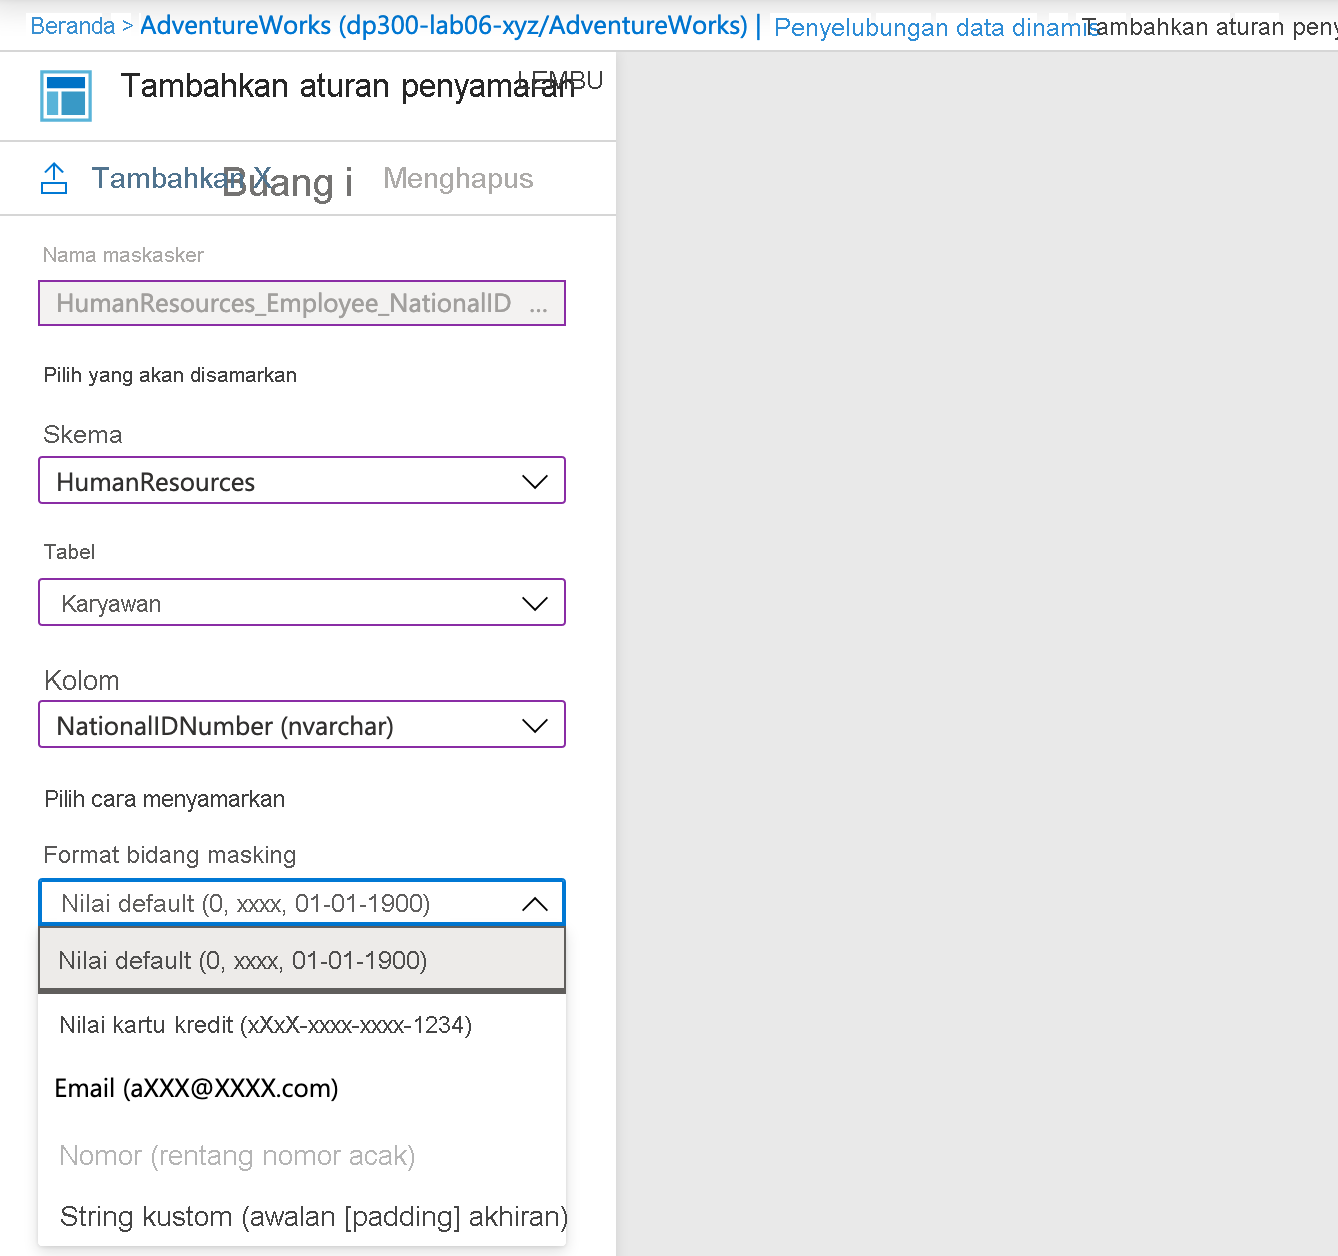
Task: Open the AdventureWorks database breadcrumb link
Action: 444,25
